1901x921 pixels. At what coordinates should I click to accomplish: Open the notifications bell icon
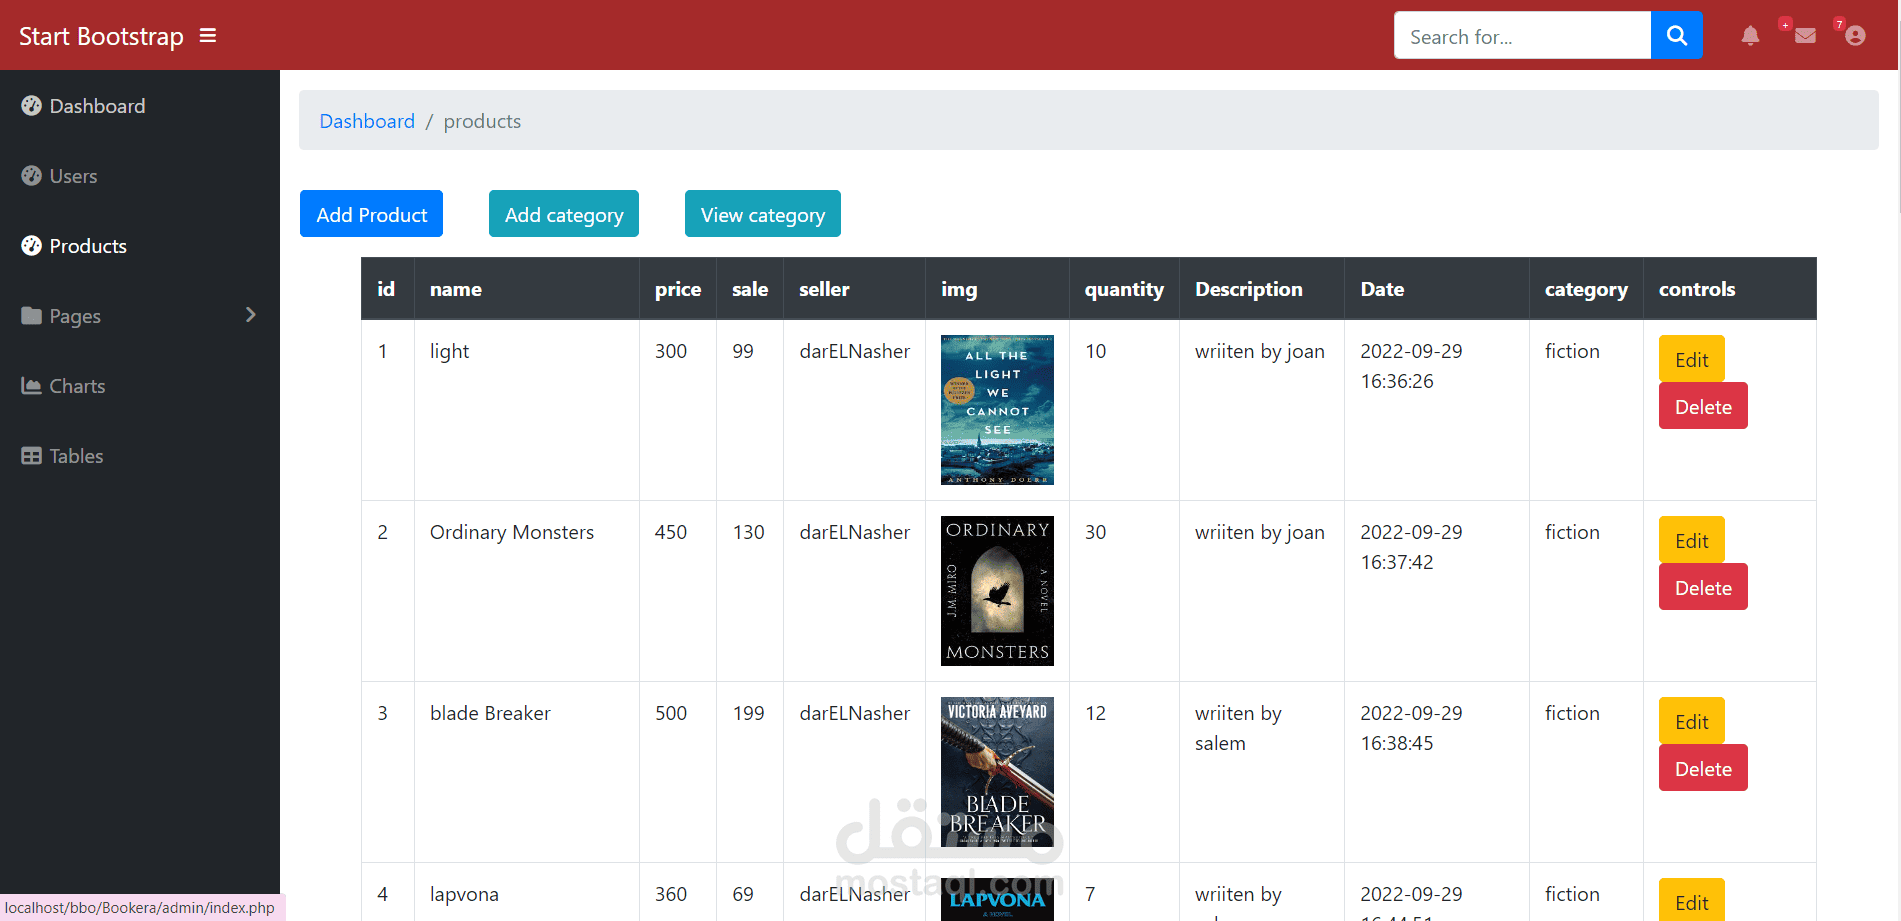pyautogui.click(x=1750, y=36)
